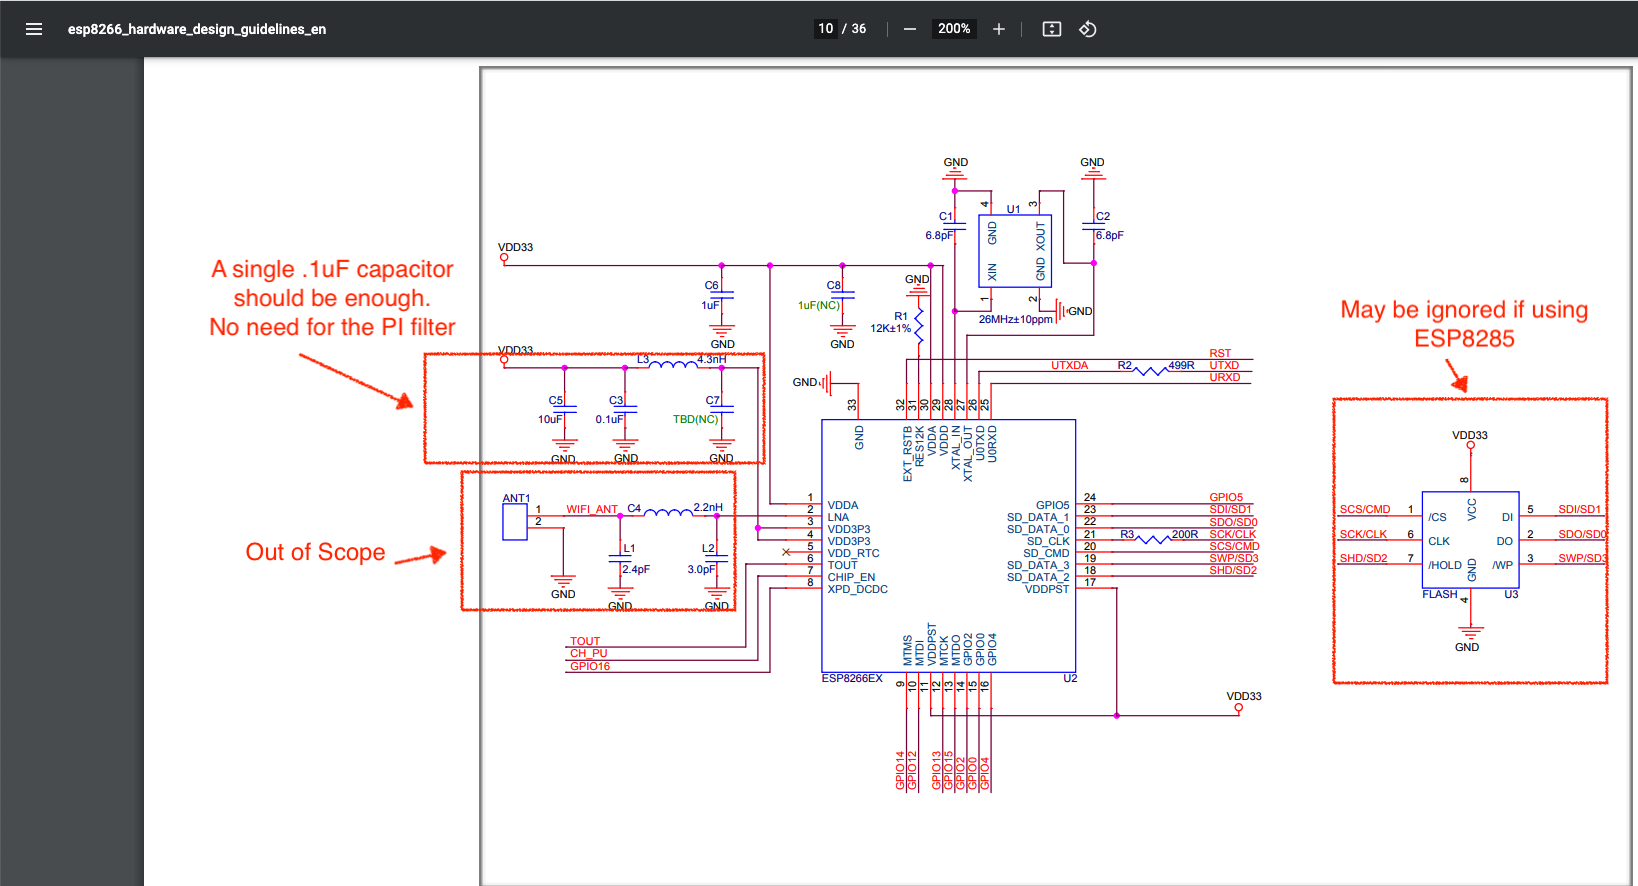Screen dimensions: 1638x886
Task: Click the fit to page icon
Action: click(x=1052, y=29)
